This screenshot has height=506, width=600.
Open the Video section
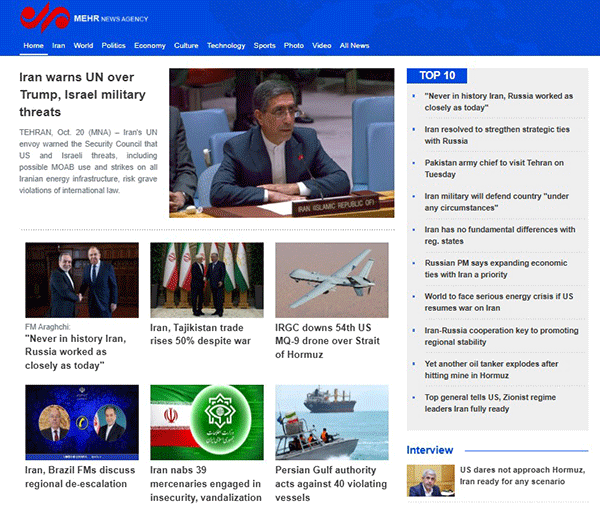click(x=321, y=46)
